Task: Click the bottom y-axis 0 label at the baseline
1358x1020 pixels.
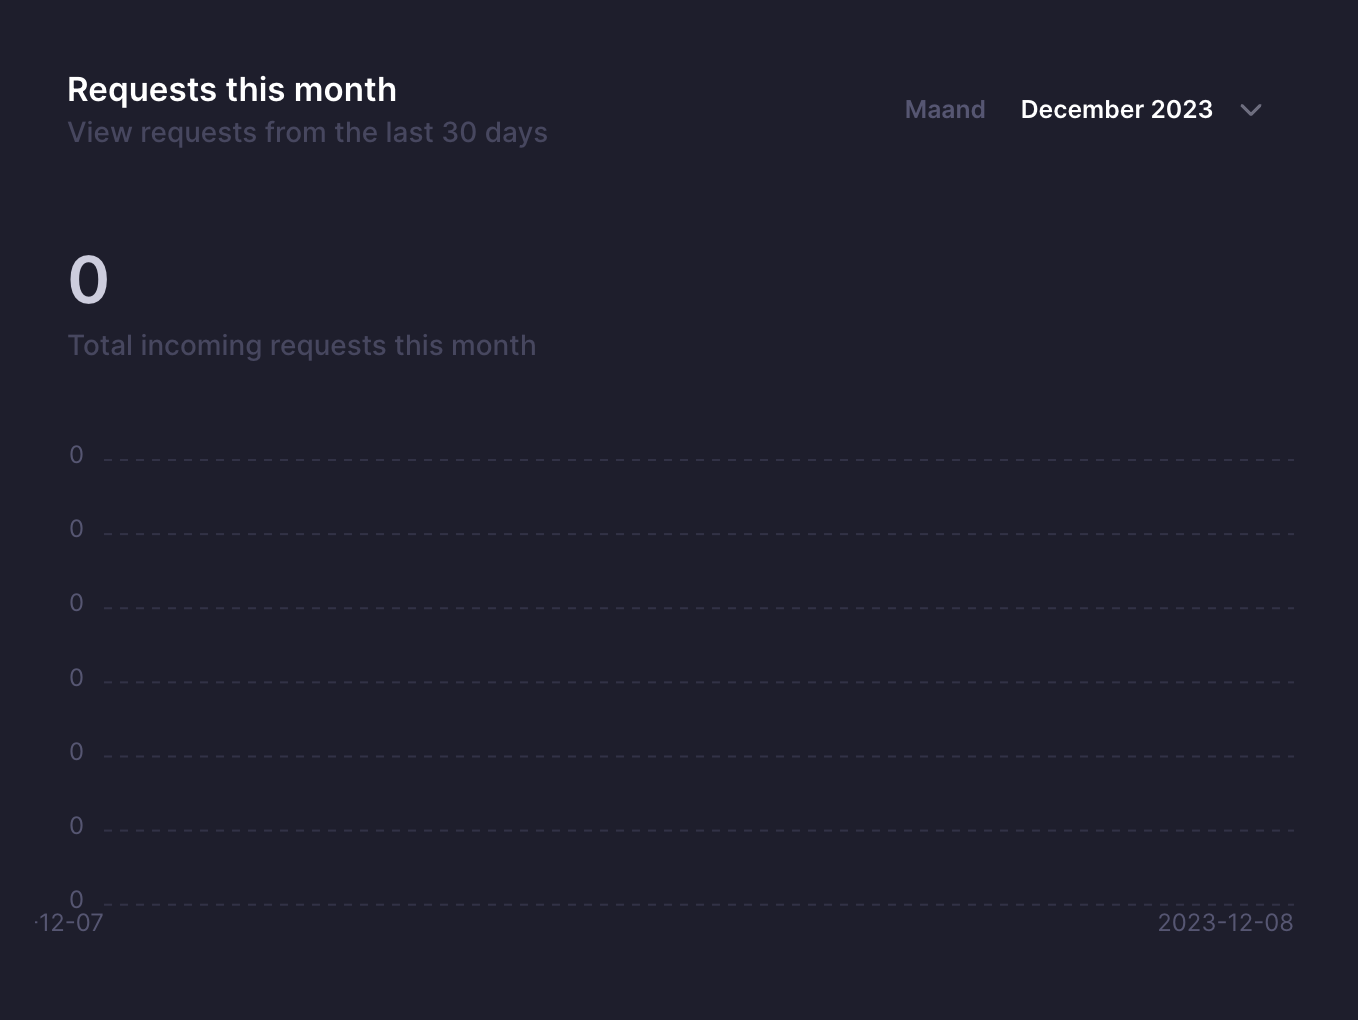Action: coord(76,900)
